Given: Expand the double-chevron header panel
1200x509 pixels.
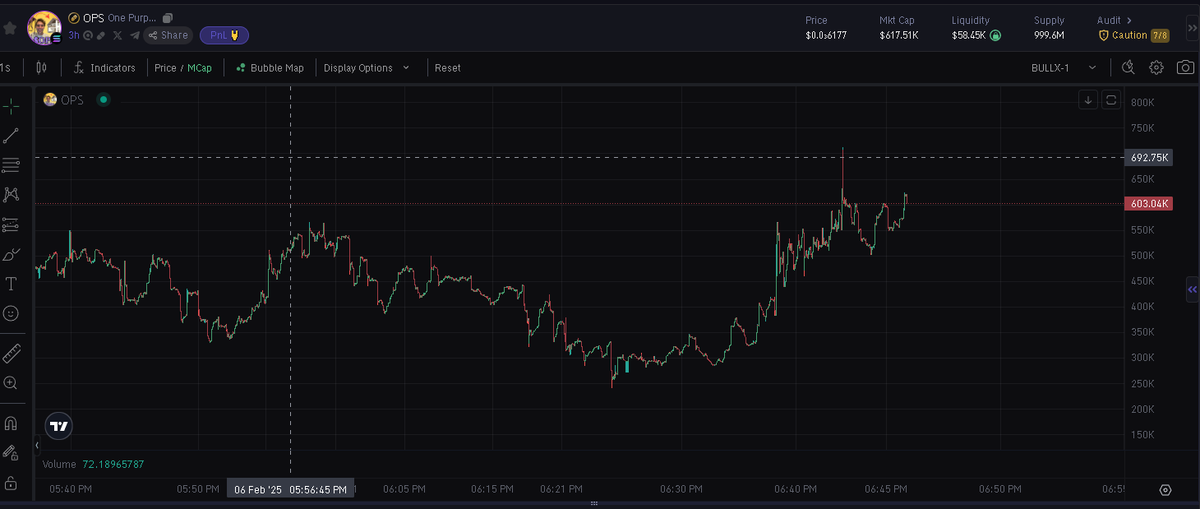Looking at the screenshot, I should [1193, 27].
